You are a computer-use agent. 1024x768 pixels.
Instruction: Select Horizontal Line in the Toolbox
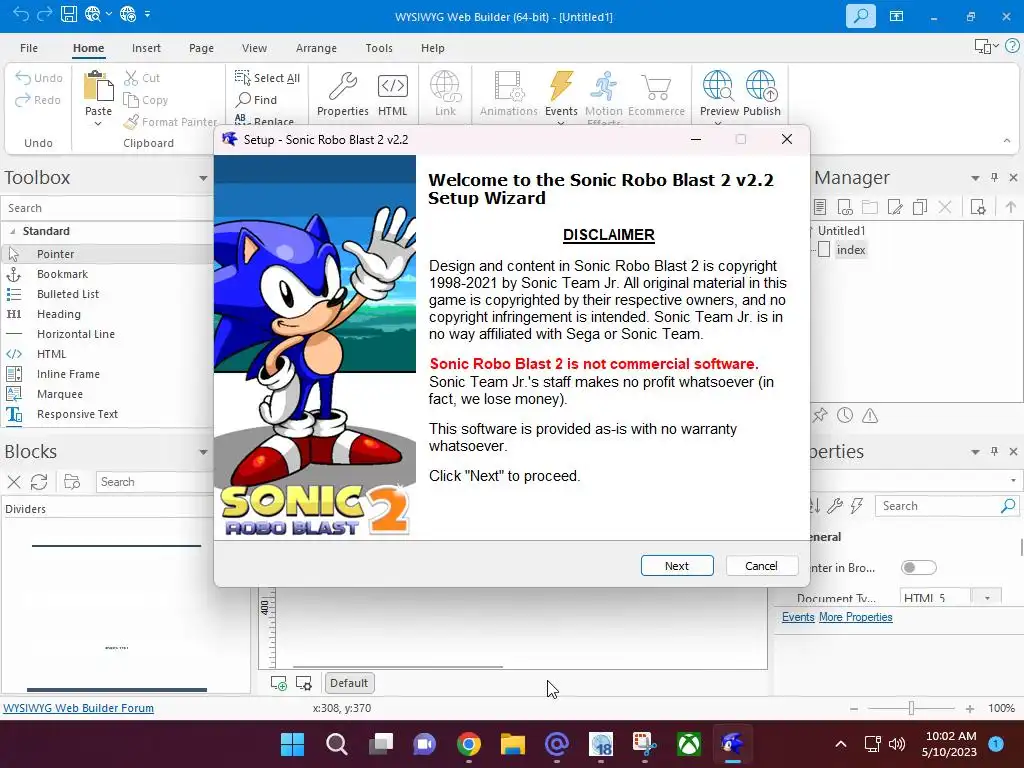[108, 334]
